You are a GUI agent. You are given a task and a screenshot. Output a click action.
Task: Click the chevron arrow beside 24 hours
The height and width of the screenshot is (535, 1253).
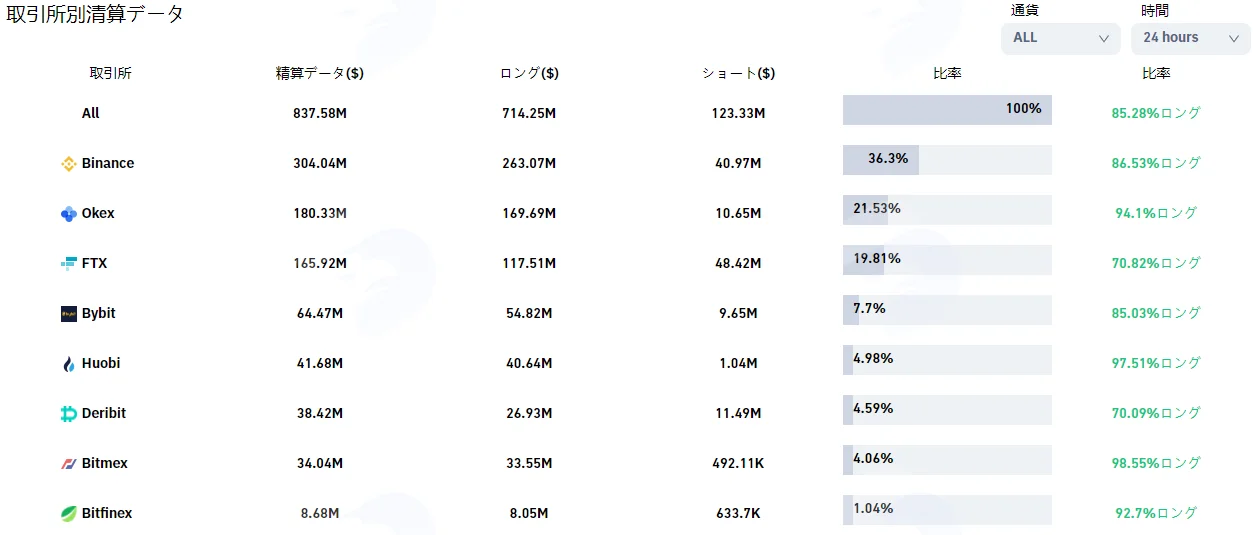click(x=1233, y=38)
